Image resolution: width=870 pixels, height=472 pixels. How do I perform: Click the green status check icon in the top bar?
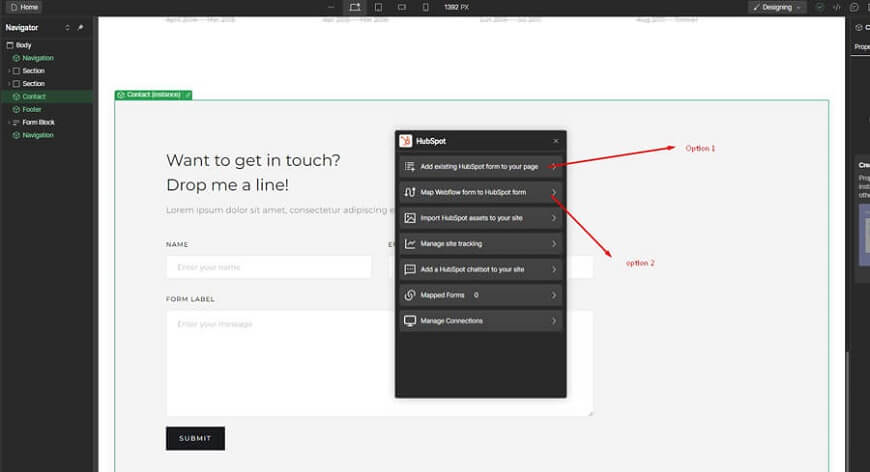(x=820, y=7)
